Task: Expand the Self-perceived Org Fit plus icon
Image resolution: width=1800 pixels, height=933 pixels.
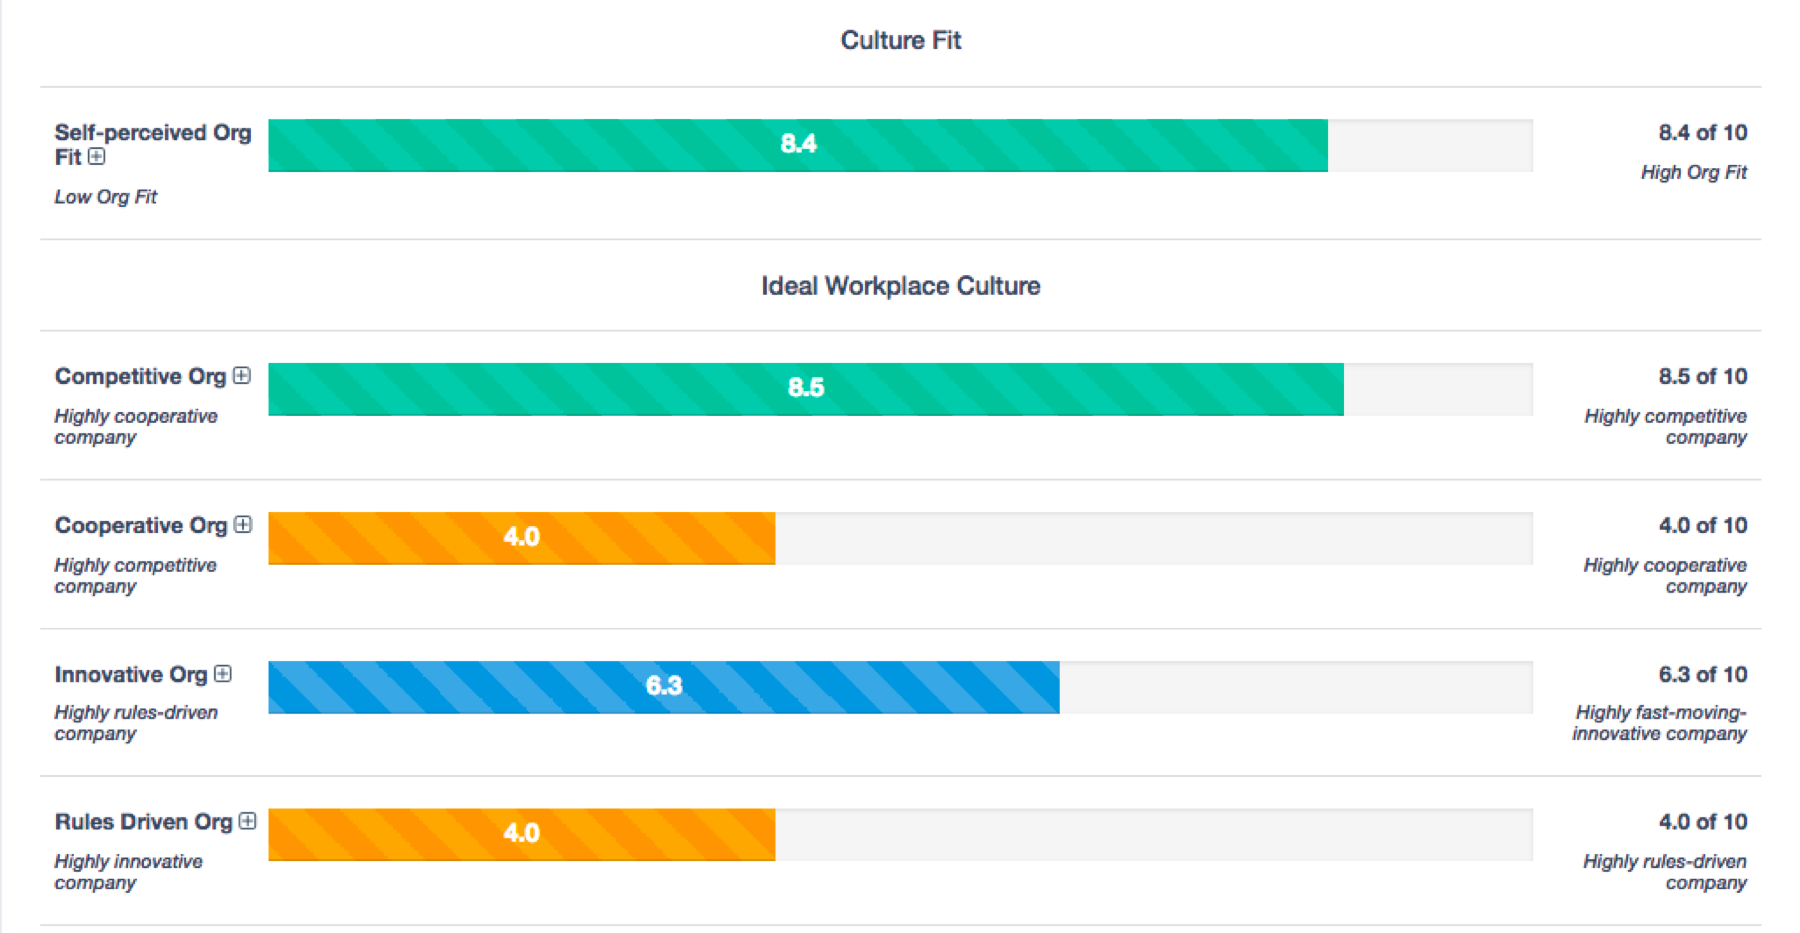Action: coord(97,156)
